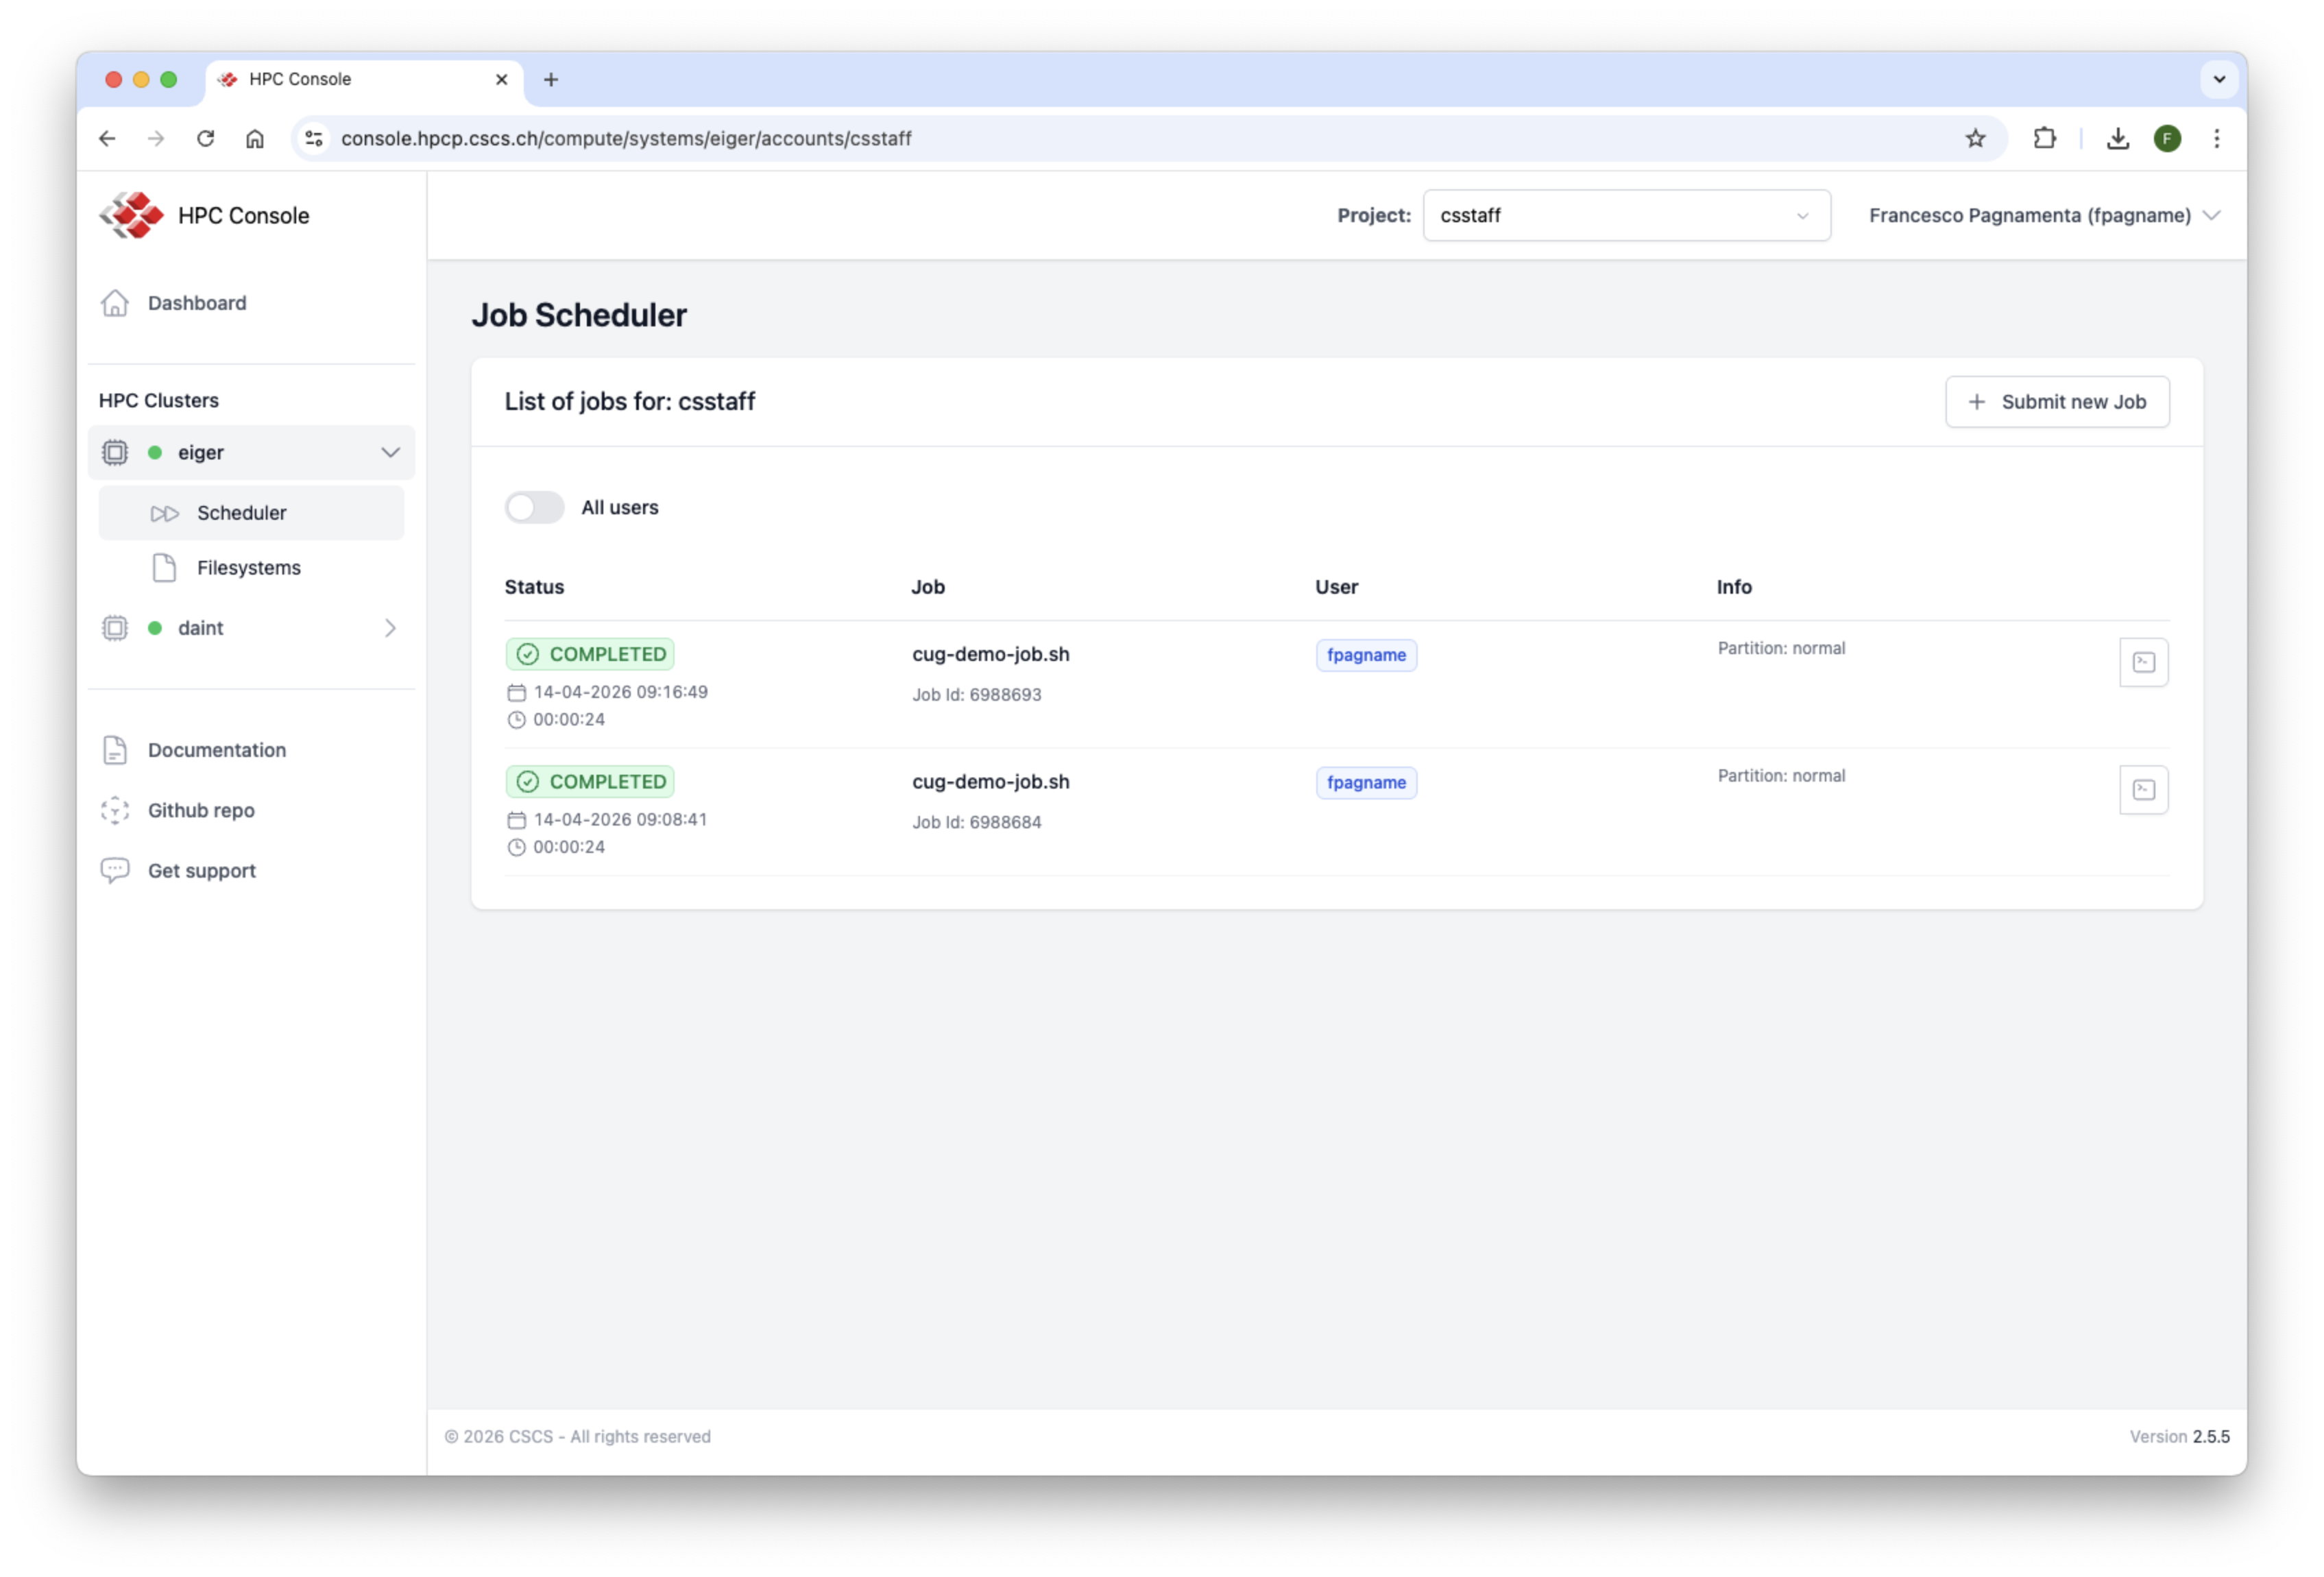This screenshot has height=1577, width=2324.
Task: Open the csstaff project dropdown
Action: click(1626, 215)
